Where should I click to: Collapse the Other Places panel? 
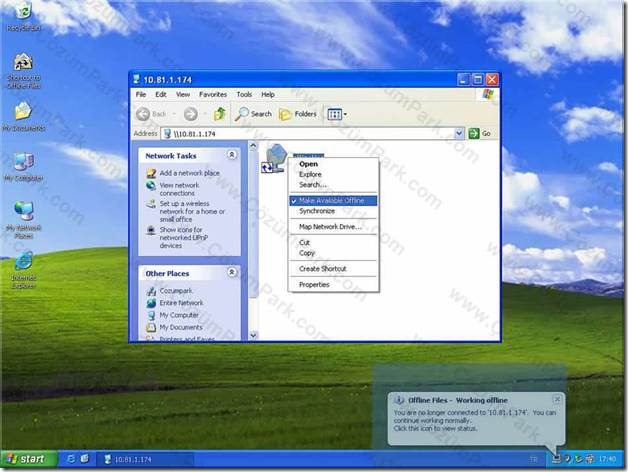[x=231, y=272]
